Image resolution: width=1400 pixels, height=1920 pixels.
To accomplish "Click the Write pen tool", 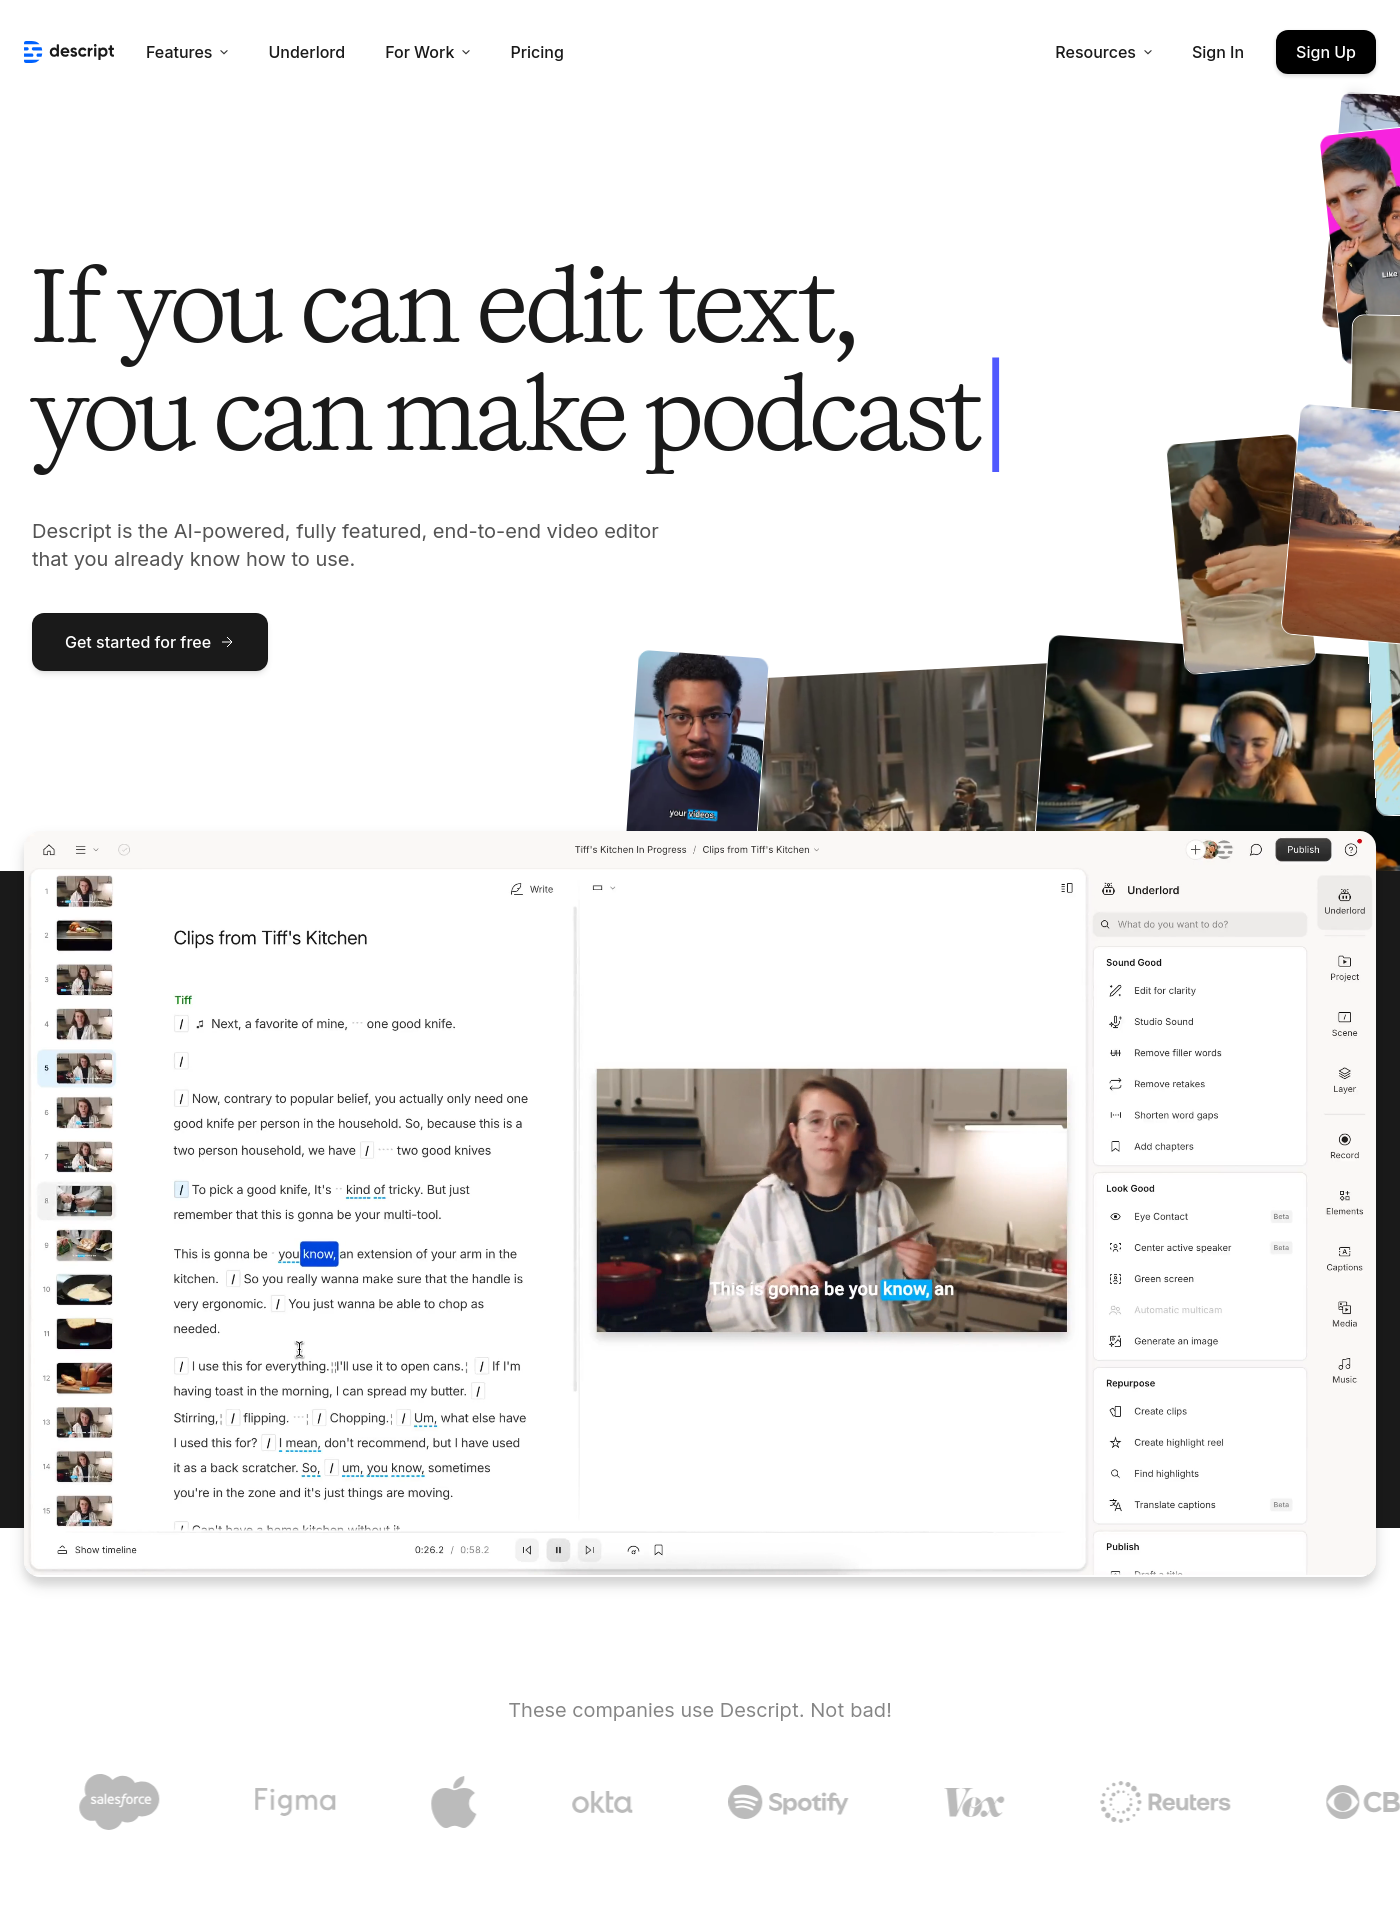I will (532, 889).
